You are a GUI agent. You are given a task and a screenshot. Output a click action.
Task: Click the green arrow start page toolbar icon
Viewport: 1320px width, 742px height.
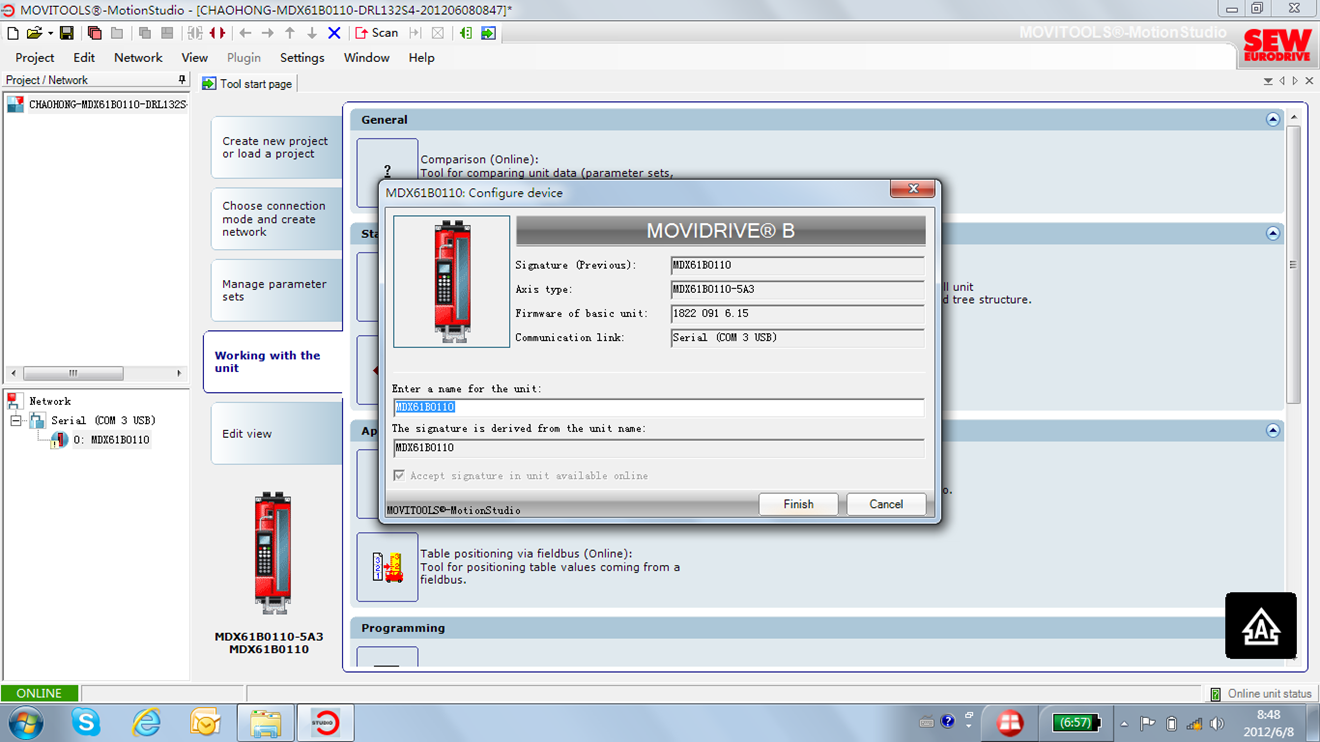click(488, 33)
